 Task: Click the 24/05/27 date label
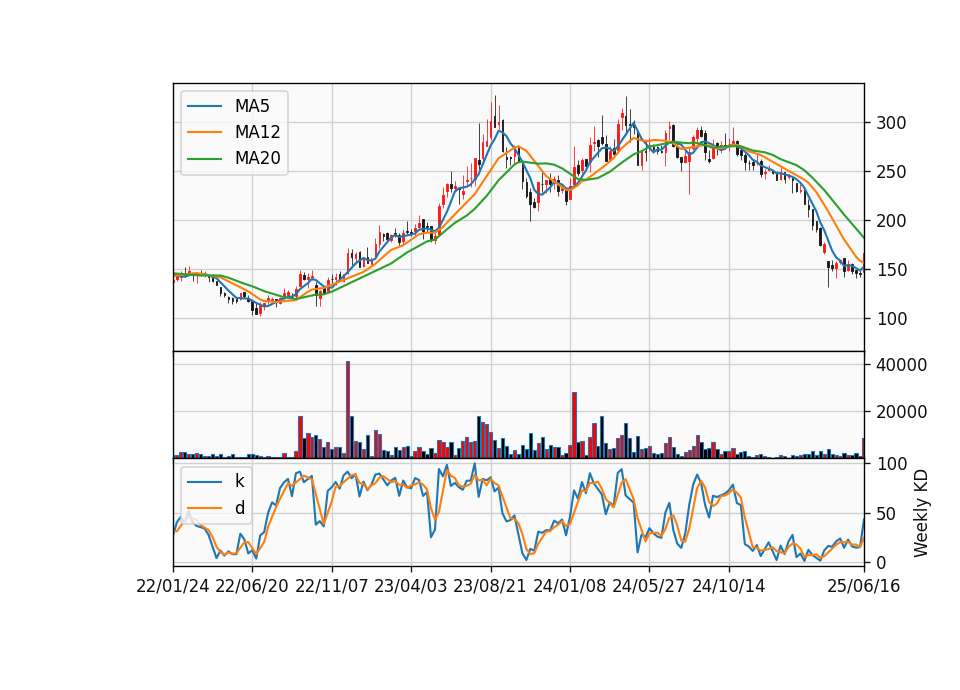[649, 586]
